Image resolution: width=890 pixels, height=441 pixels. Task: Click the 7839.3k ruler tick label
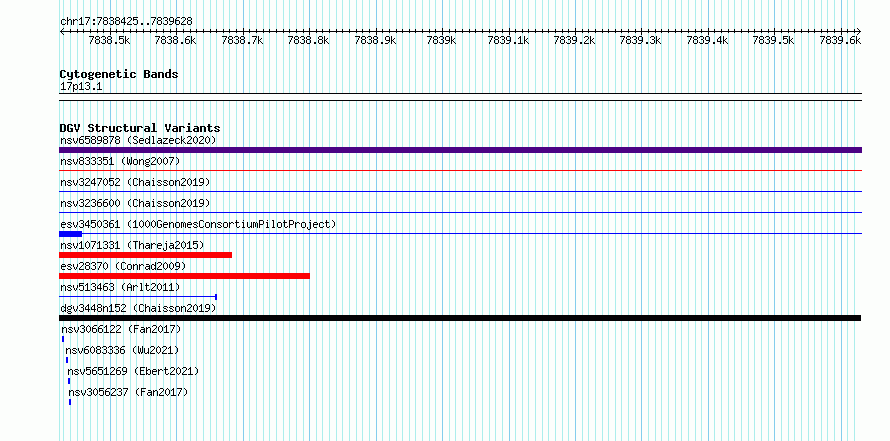[x=641, y=40]
